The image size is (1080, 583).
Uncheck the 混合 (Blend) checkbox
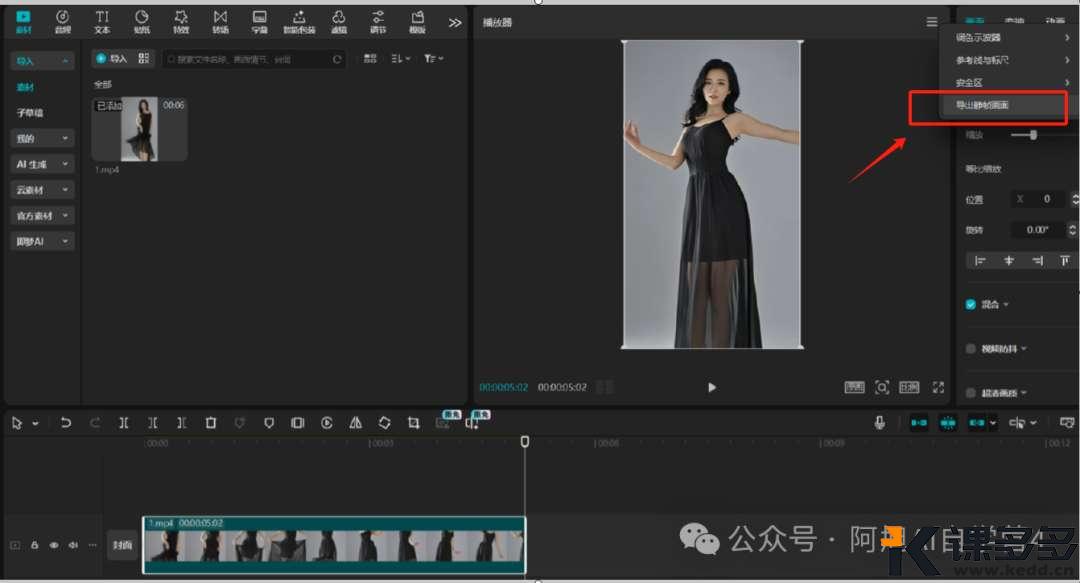(x=971, y=305)
